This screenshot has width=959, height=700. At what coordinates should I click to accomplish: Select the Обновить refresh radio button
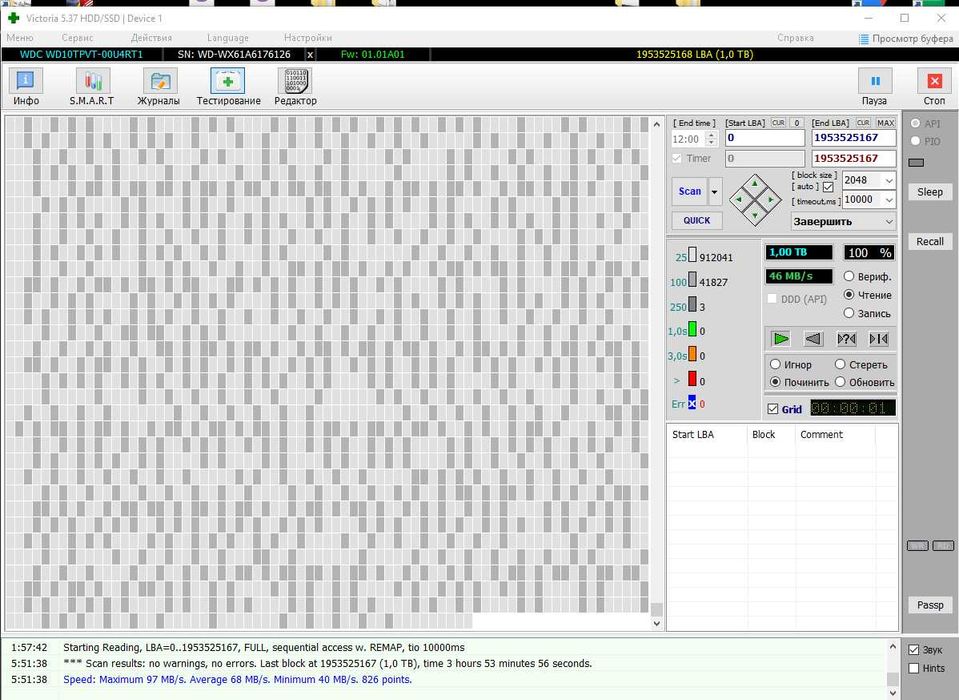point(840,382)
